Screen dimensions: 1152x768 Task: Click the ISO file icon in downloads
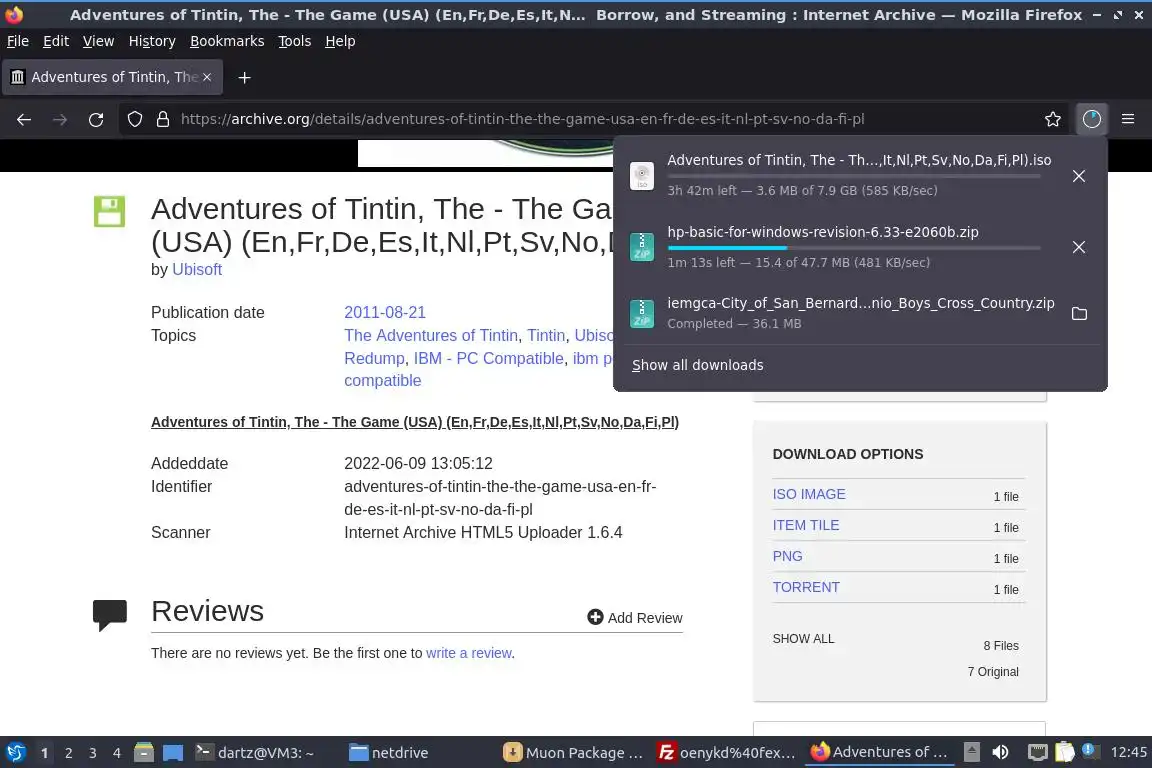pos(642,176)
